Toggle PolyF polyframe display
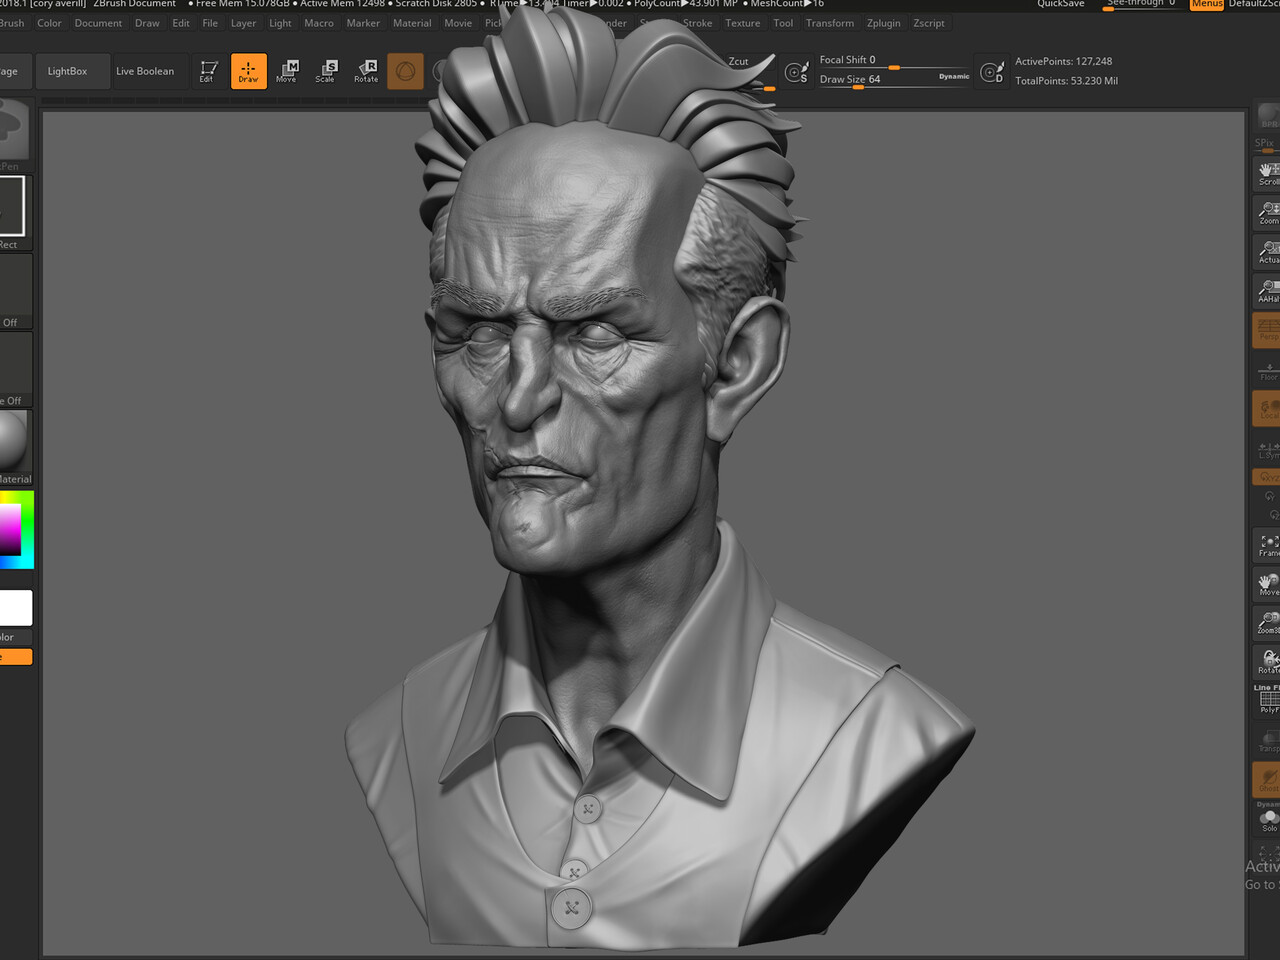 (1268, 702)
